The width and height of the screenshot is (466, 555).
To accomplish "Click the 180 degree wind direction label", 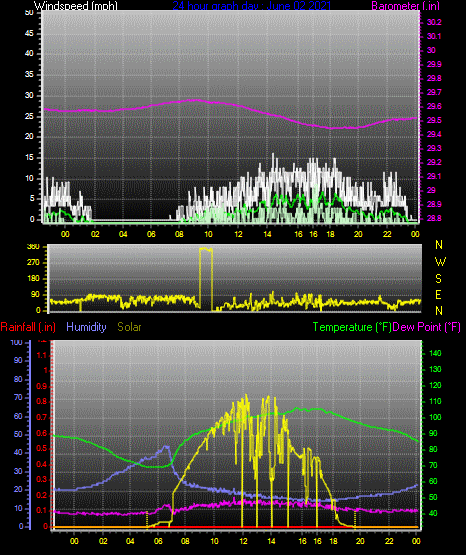I will click(33, 279).
